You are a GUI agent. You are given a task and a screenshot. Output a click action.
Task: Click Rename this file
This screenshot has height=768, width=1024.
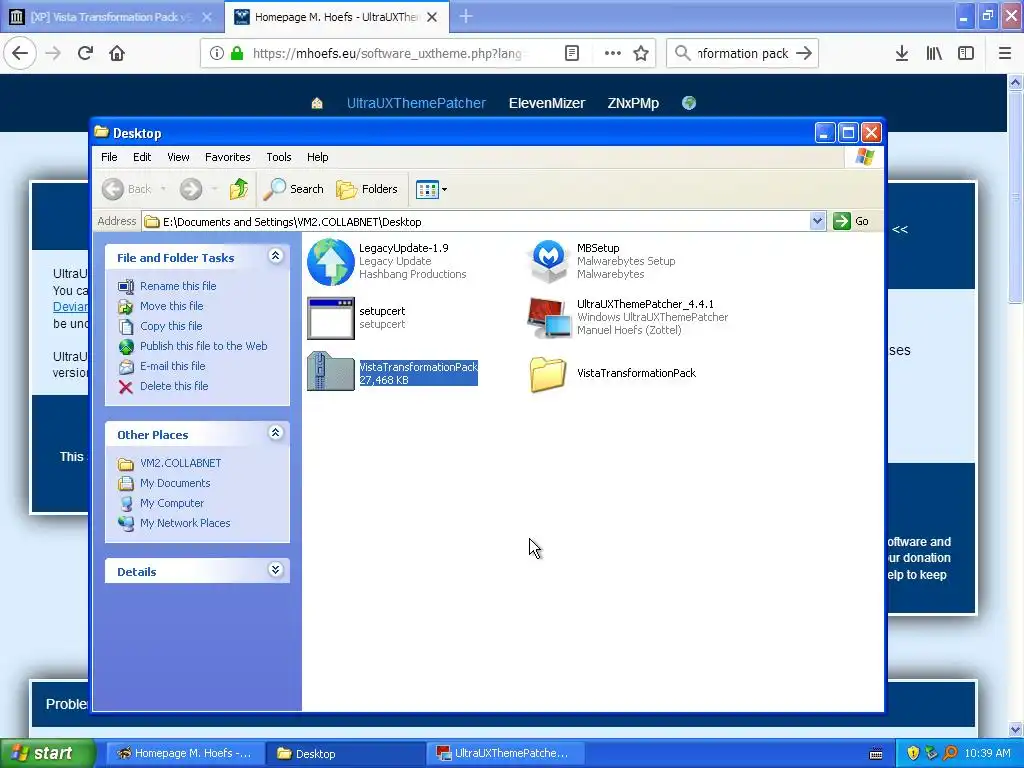178,286
